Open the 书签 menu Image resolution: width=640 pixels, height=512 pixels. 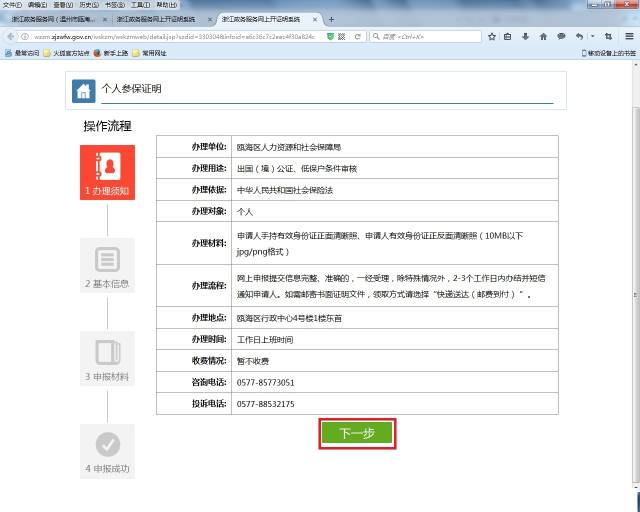coord(115,5)
